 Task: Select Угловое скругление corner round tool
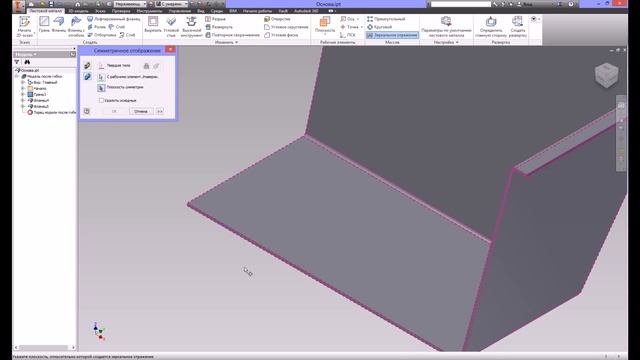(x=286, y=27)
